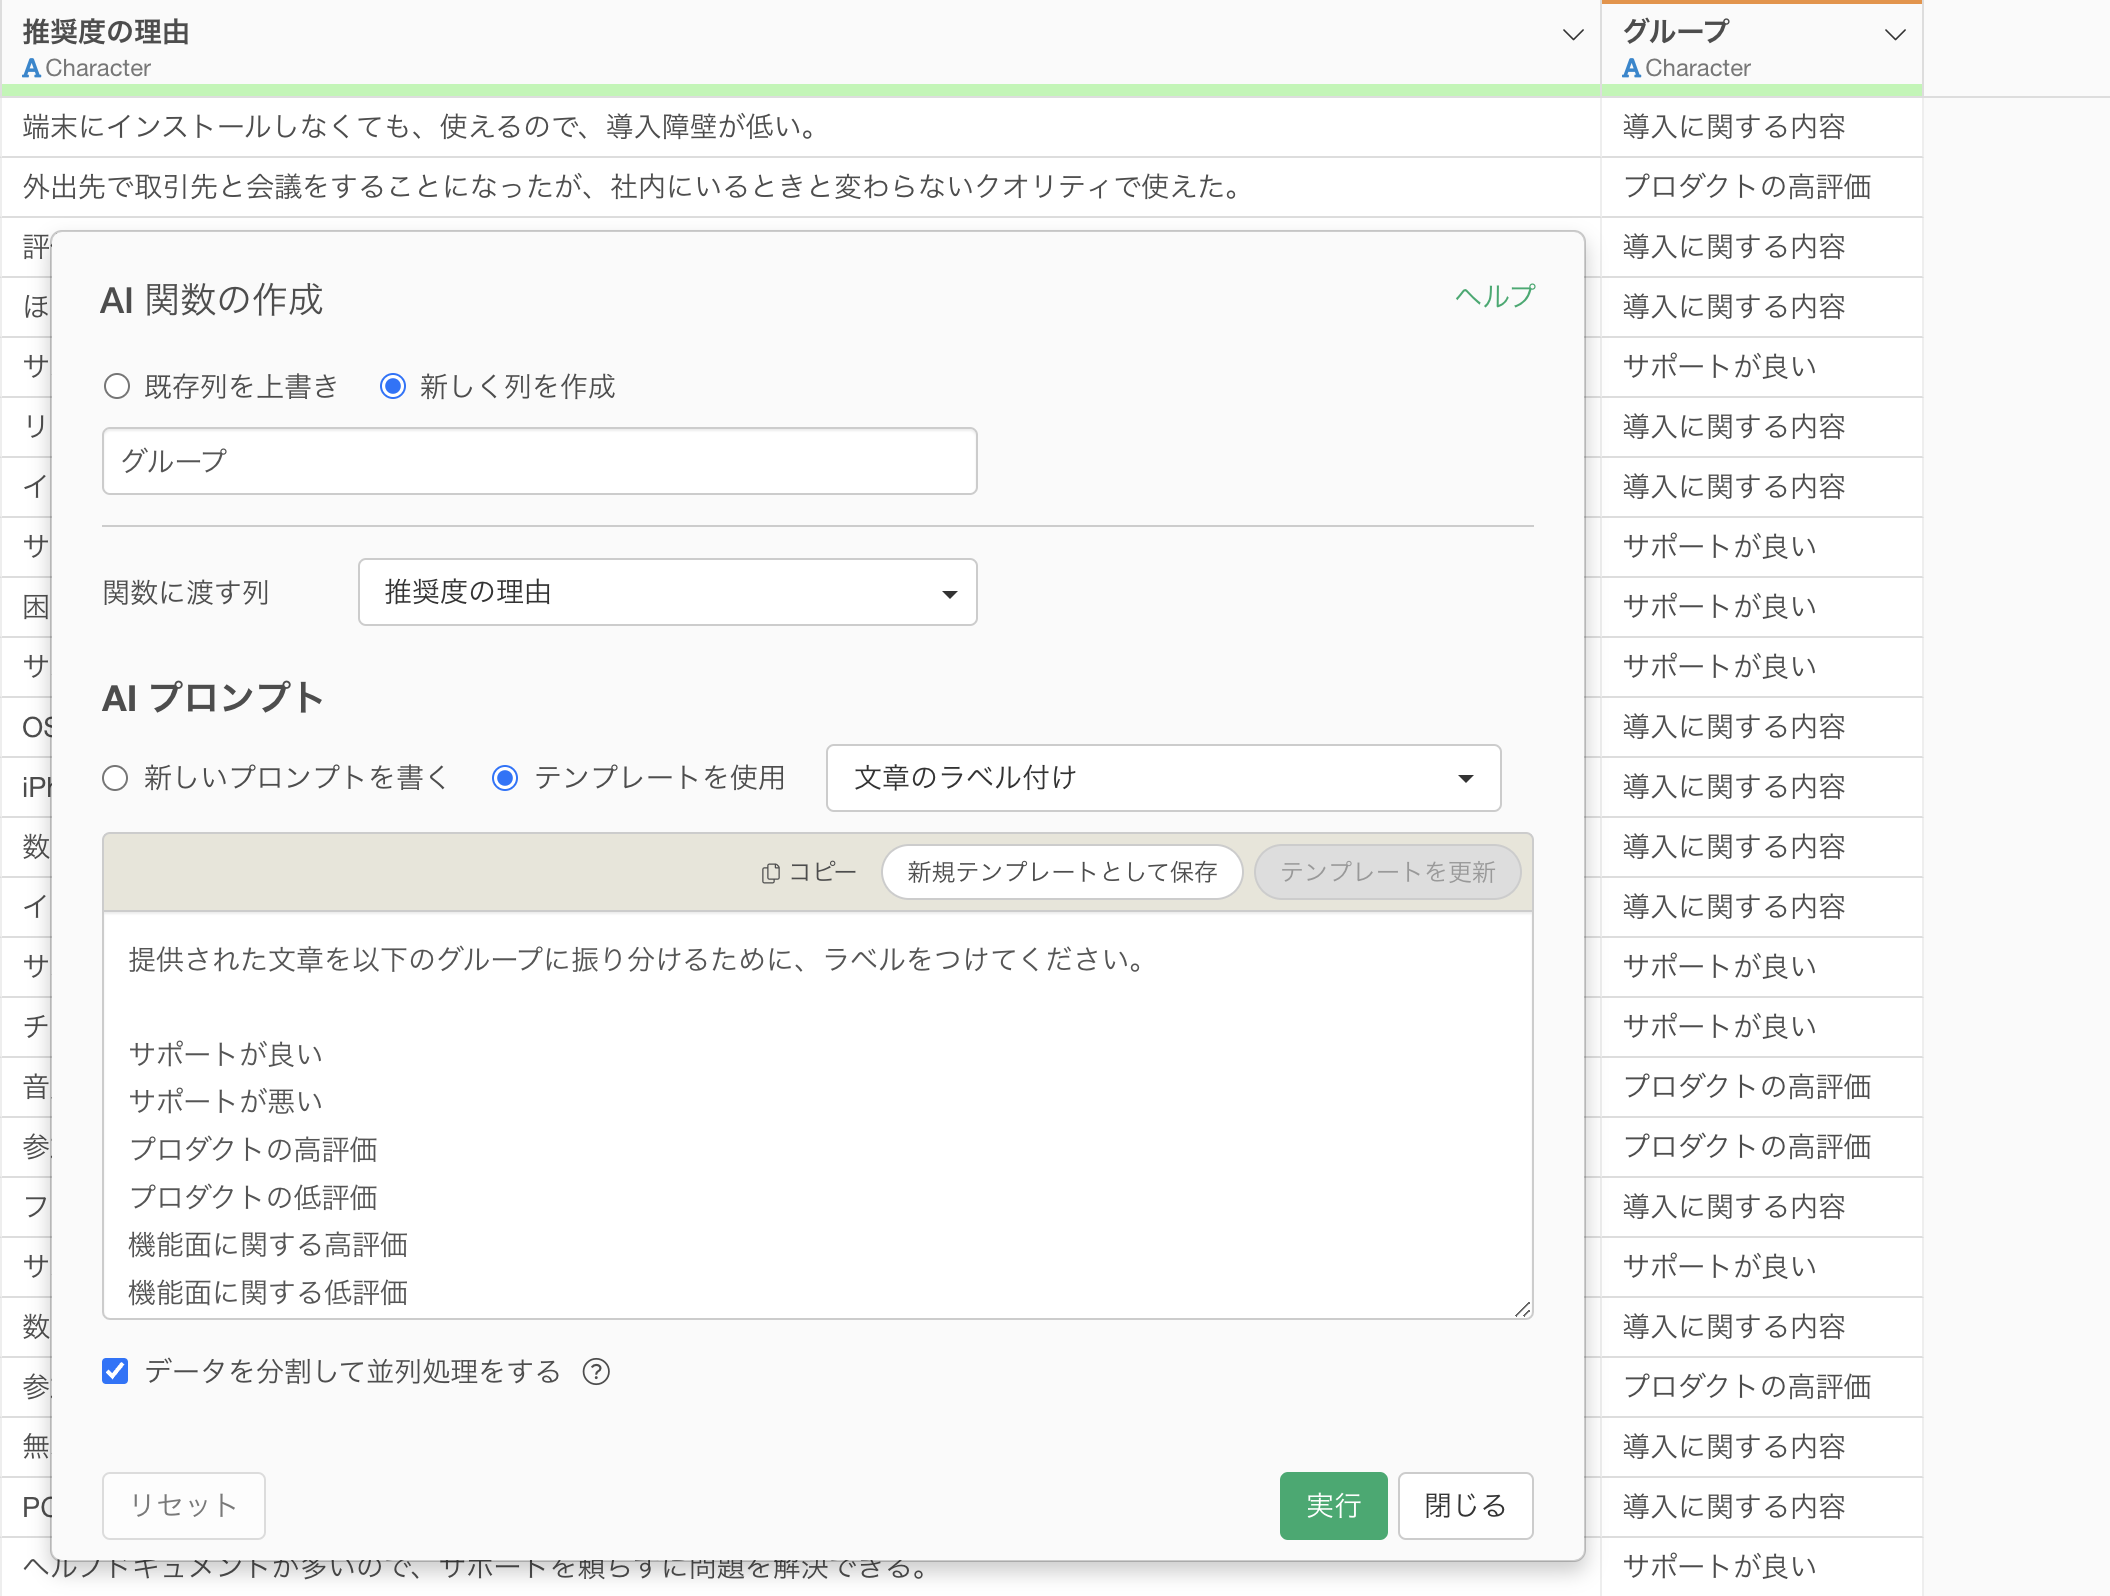This screenshot has height=1596, width=2110.
Task: Open 文章のラベル付け template dropdown
Action: click(1163, 778)
